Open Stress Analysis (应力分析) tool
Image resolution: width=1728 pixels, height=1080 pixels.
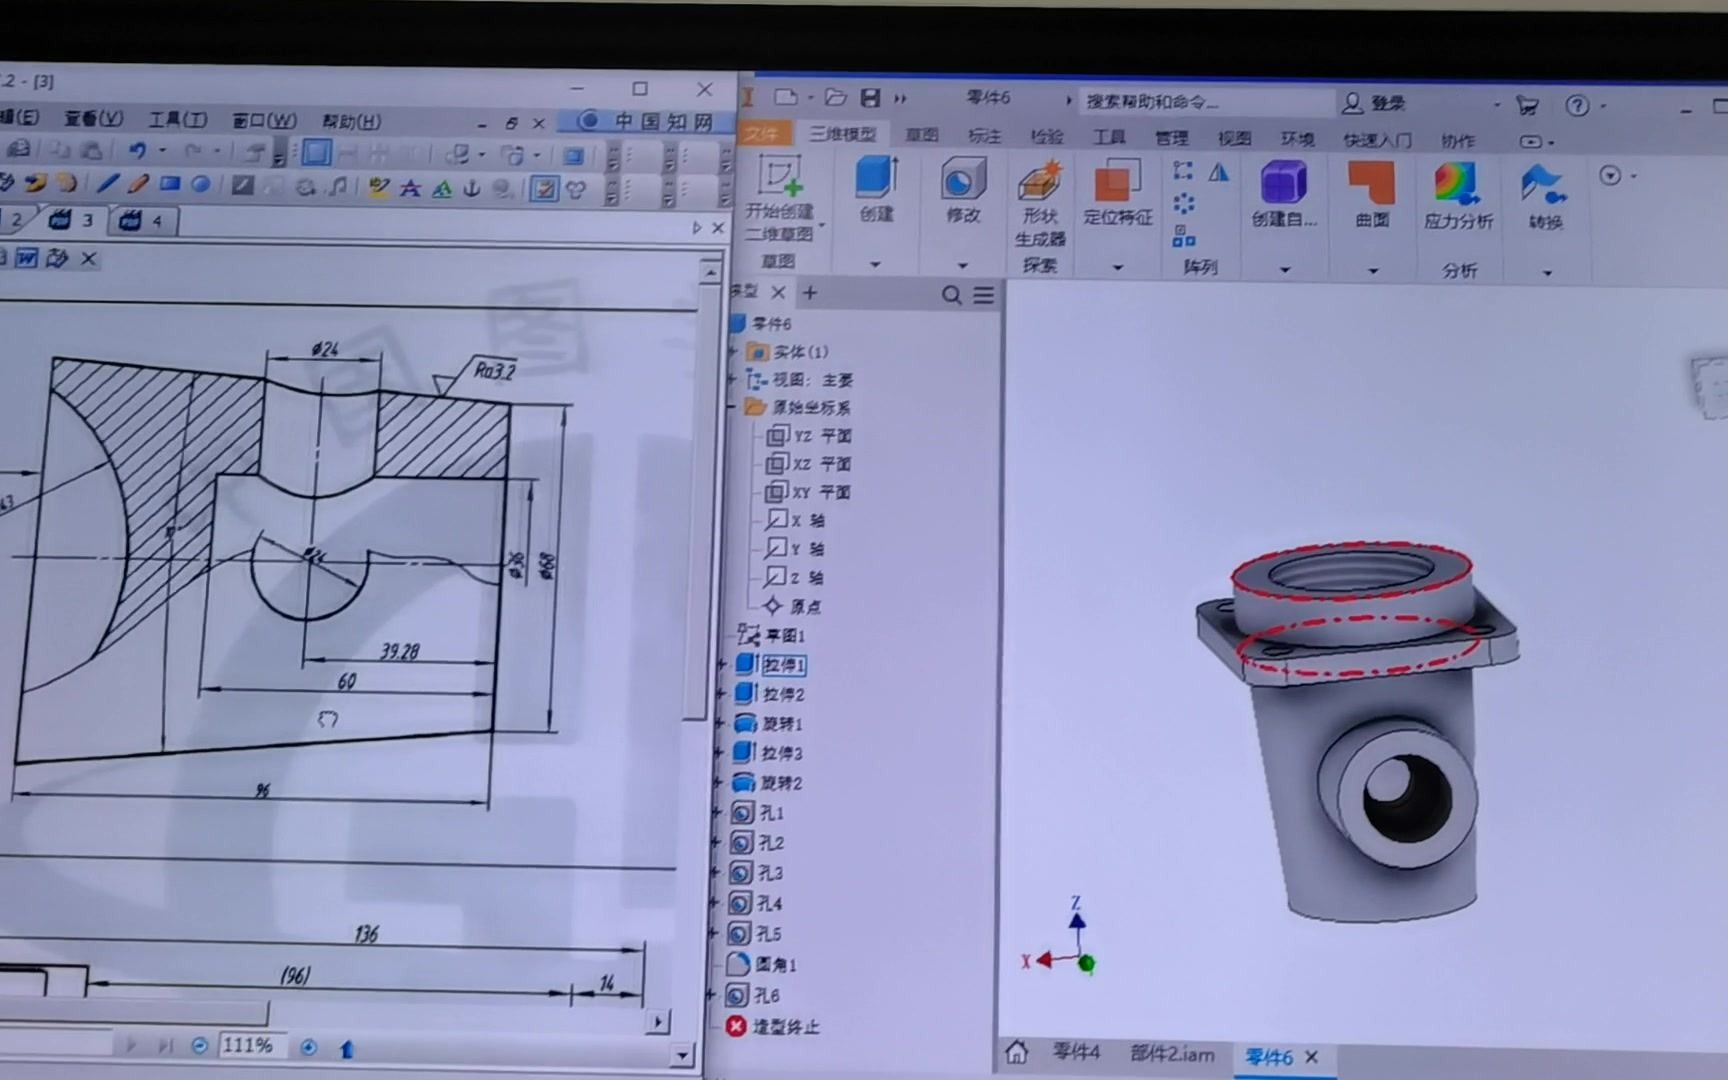(x=1458, y=196)
